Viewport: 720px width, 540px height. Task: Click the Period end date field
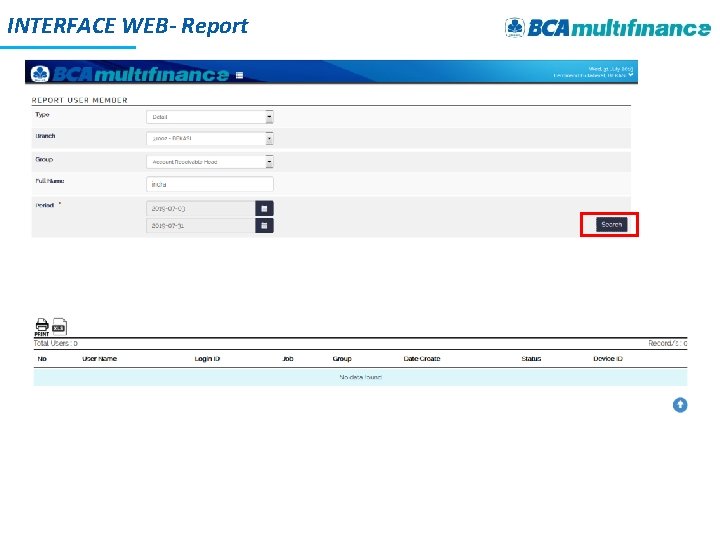(x=201, y=225)
